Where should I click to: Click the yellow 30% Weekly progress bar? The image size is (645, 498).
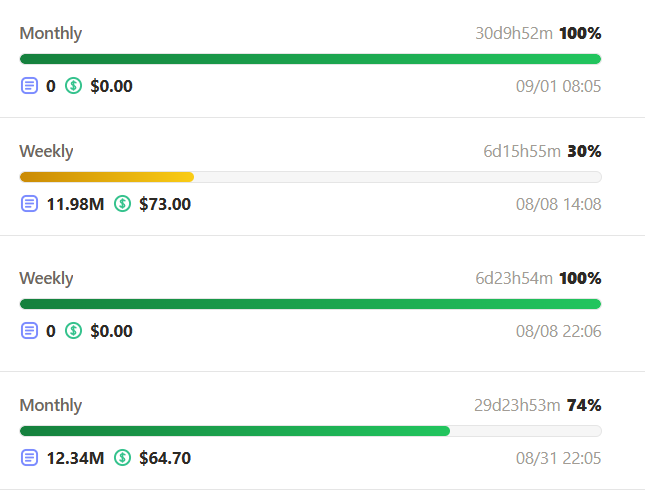(x=311, y=177)
